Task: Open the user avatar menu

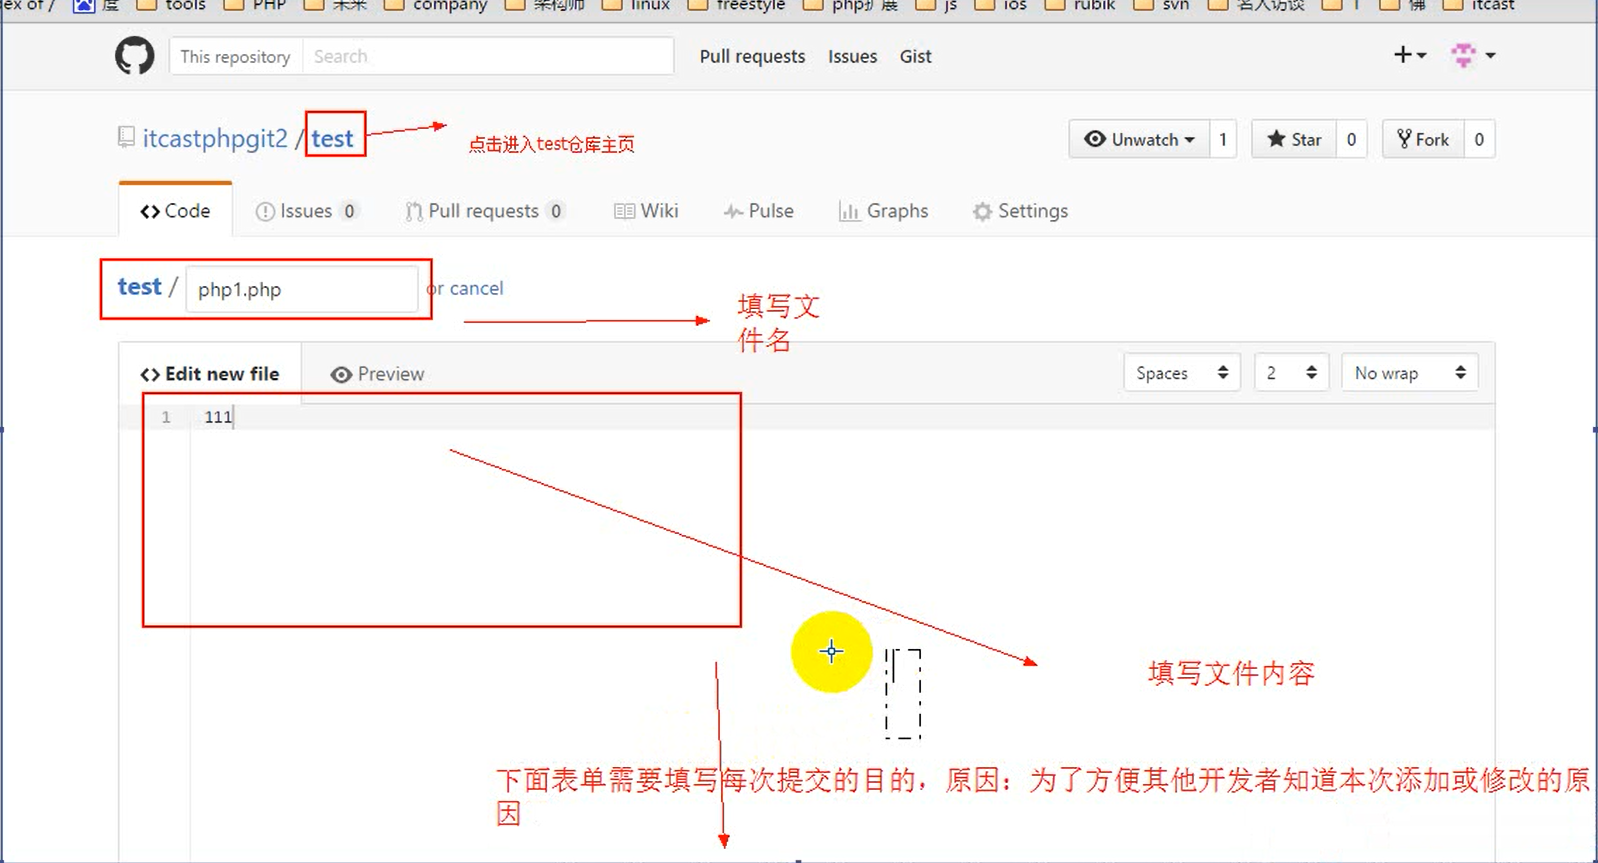Action: click(x=1473, y=55)
